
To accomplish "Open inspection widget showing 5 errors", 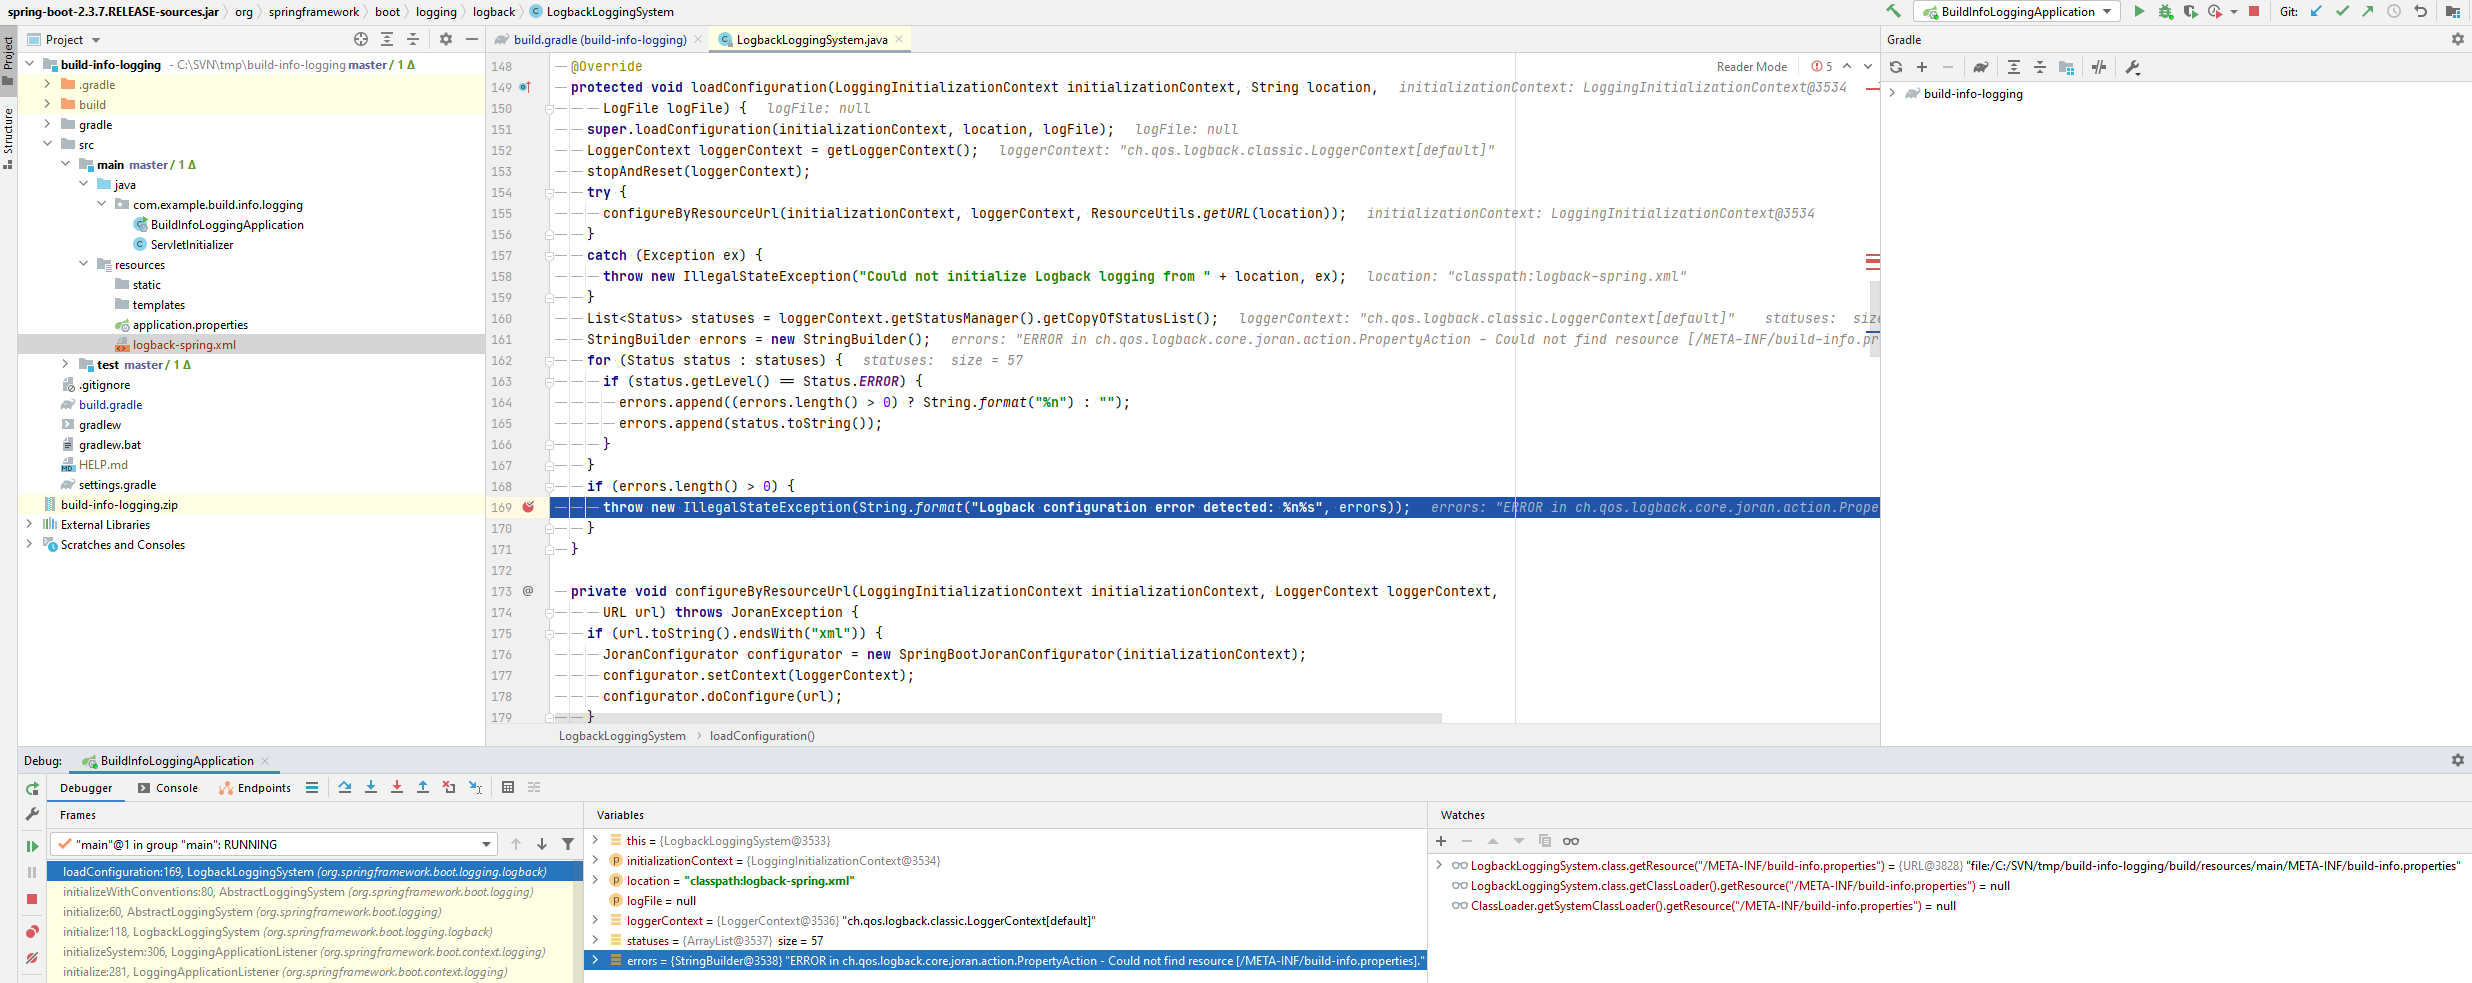I will (1822, 67).
